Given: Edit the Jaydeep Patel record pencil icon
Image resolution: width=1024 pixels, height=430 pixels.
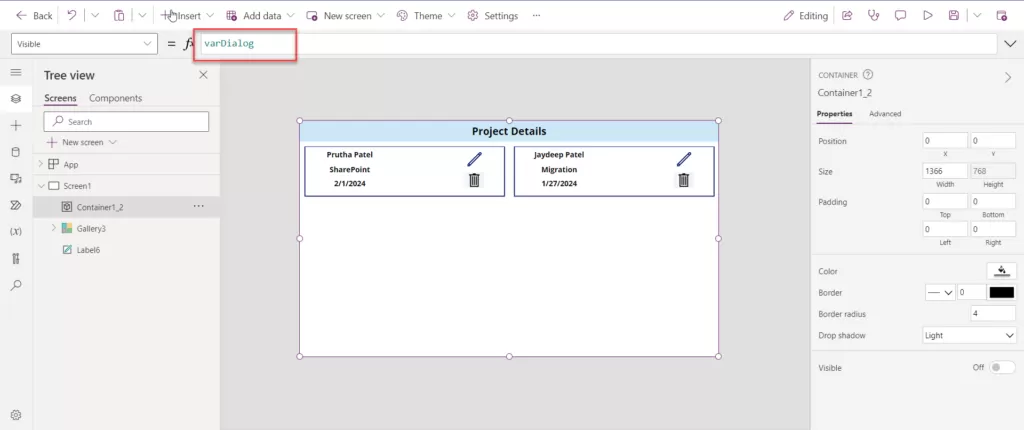Looking at the screenshot, I should point(684,159).
